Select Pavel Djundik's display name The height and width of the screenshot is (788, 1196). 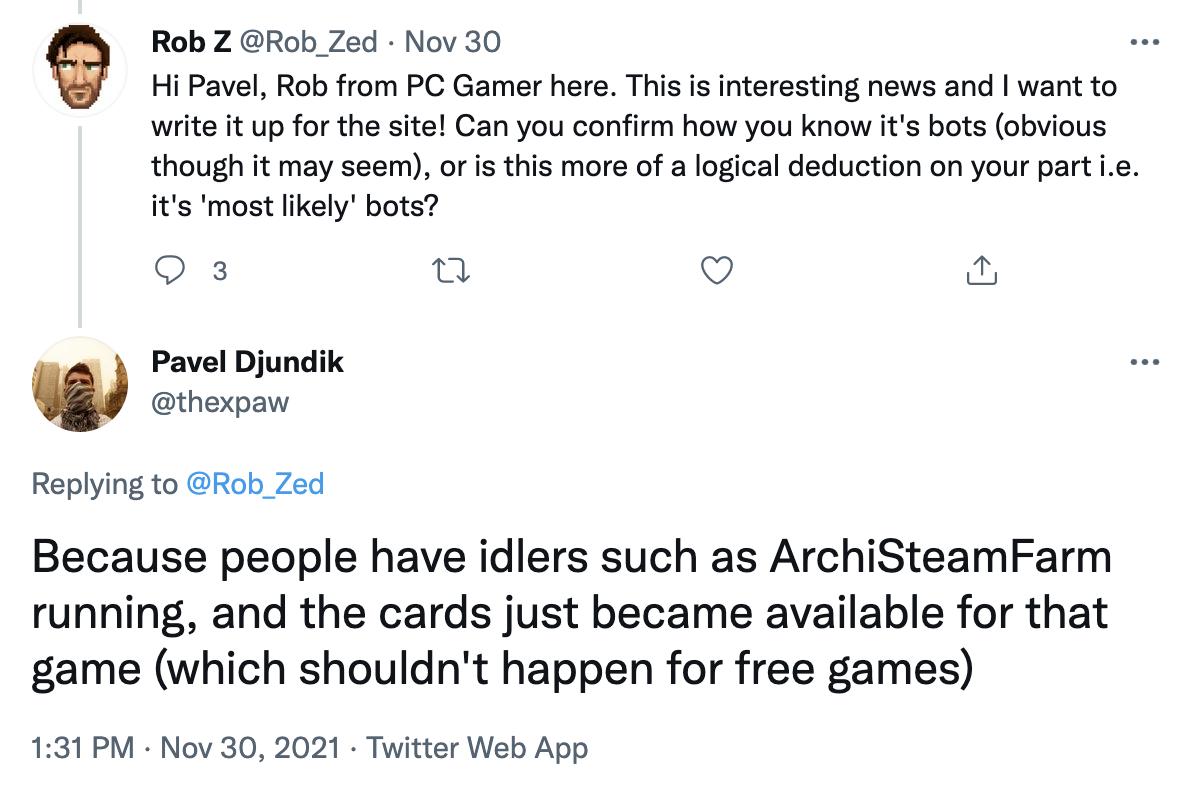tap(248, 362)
